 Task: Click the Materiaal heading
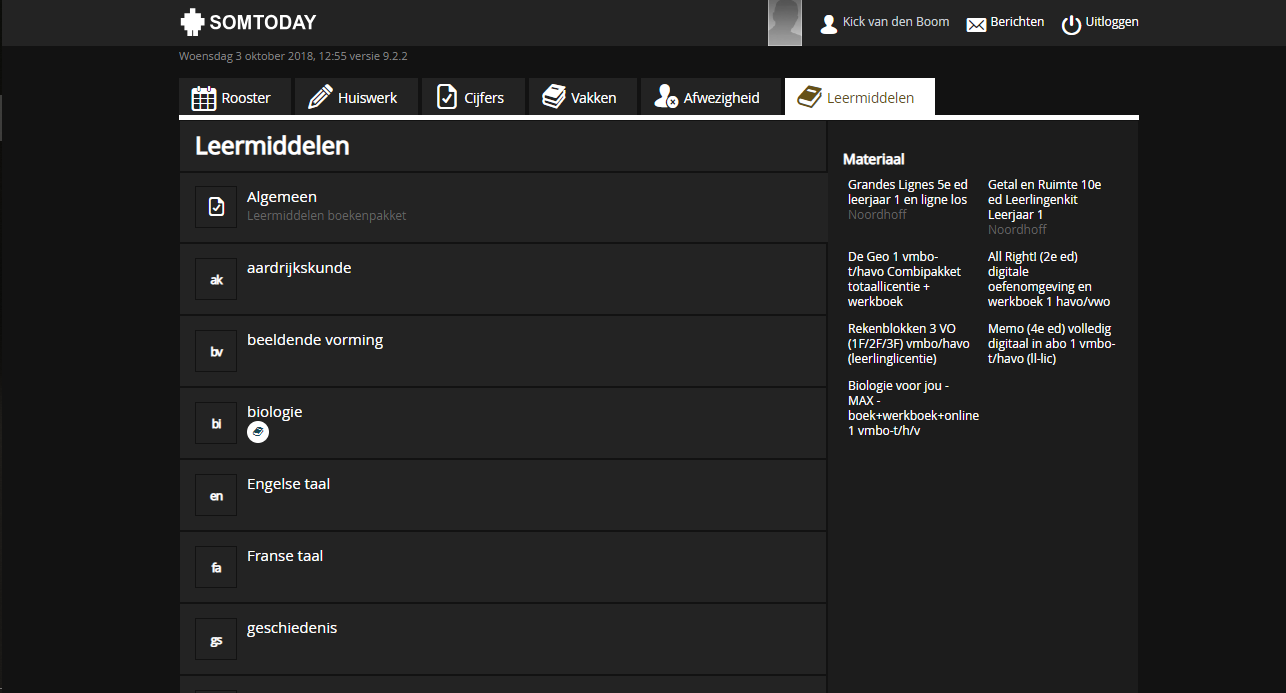click(874, 158)
